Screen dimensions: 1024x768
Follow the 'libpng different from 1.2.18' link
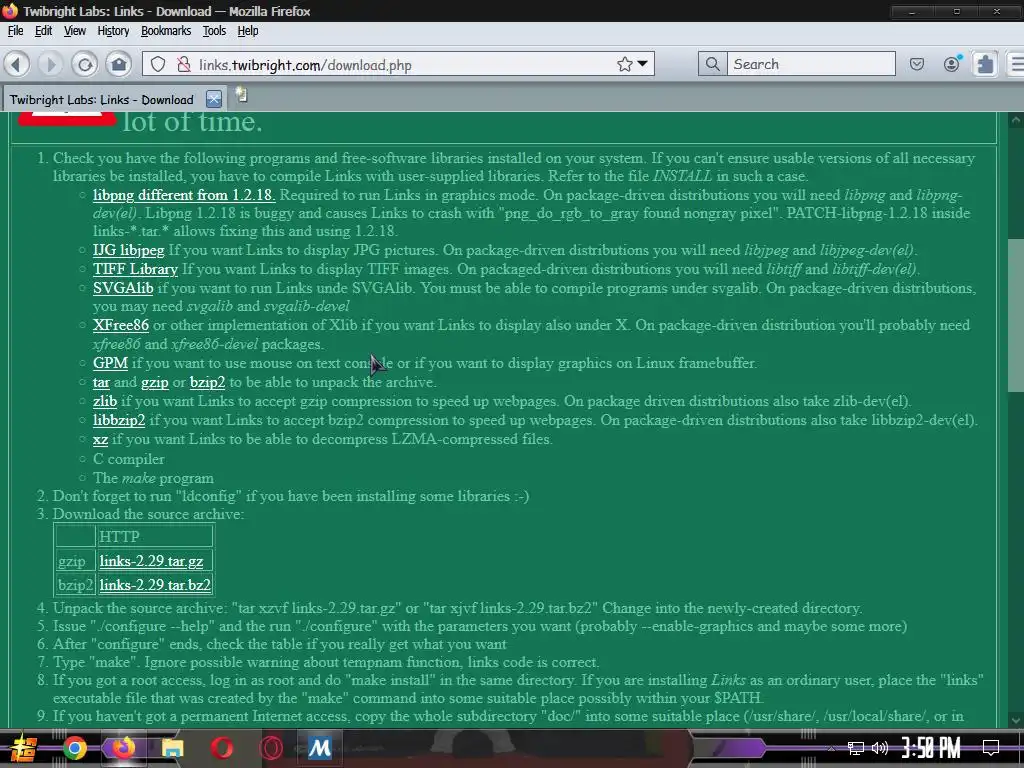[184, 195]
